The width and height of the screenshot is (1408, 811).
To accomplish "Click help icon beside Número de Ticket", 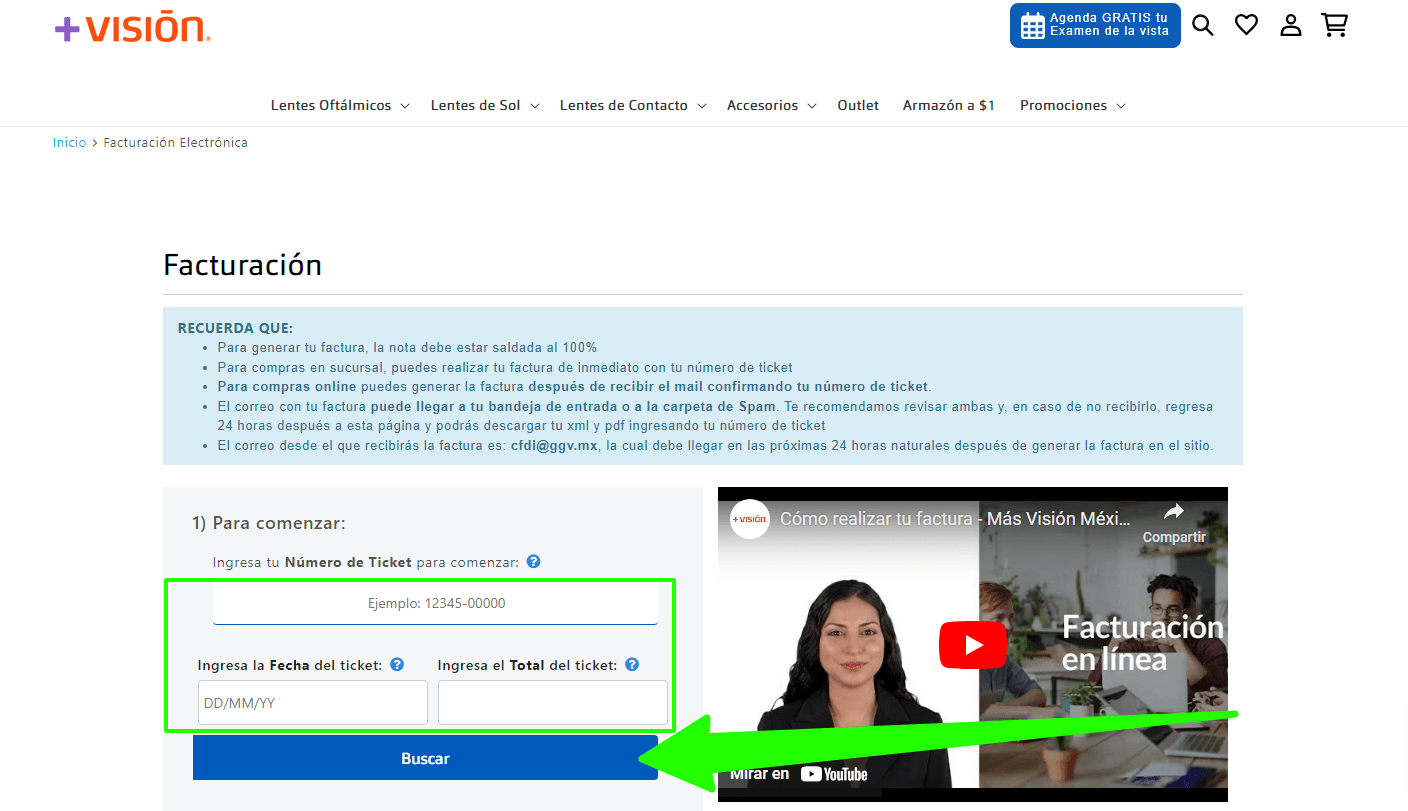I will click(534, 562).
